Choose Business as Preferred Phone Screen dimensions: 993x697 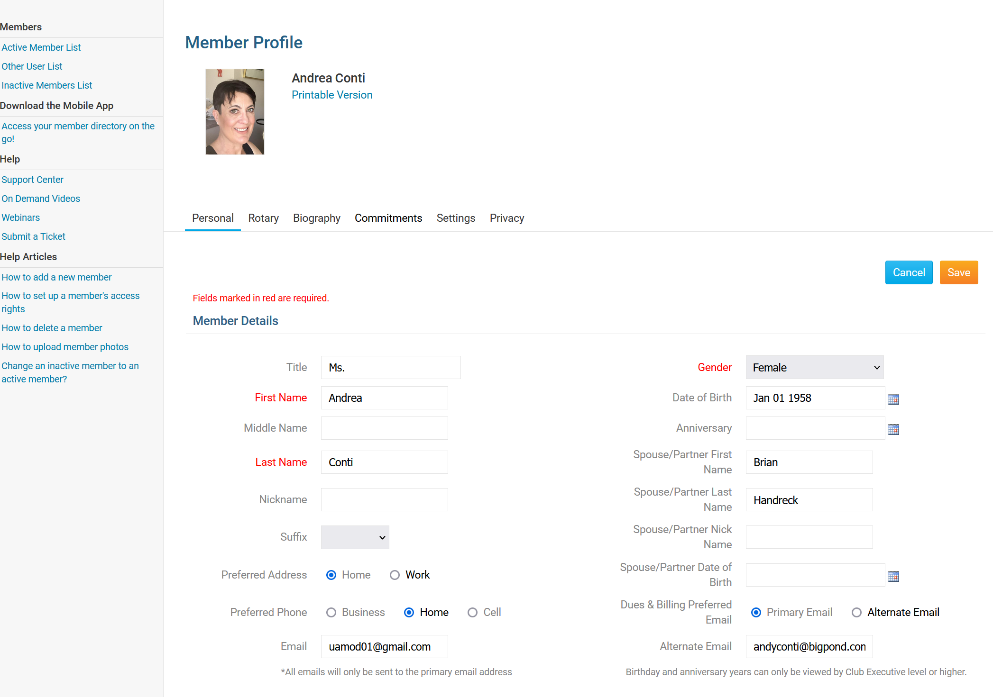(331, 612)
